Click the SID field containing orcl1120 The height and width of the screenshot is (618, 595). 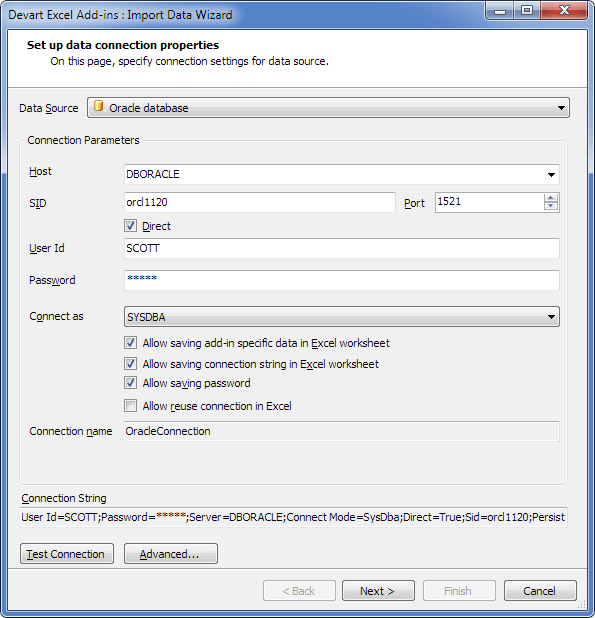[x=260, y=203]
